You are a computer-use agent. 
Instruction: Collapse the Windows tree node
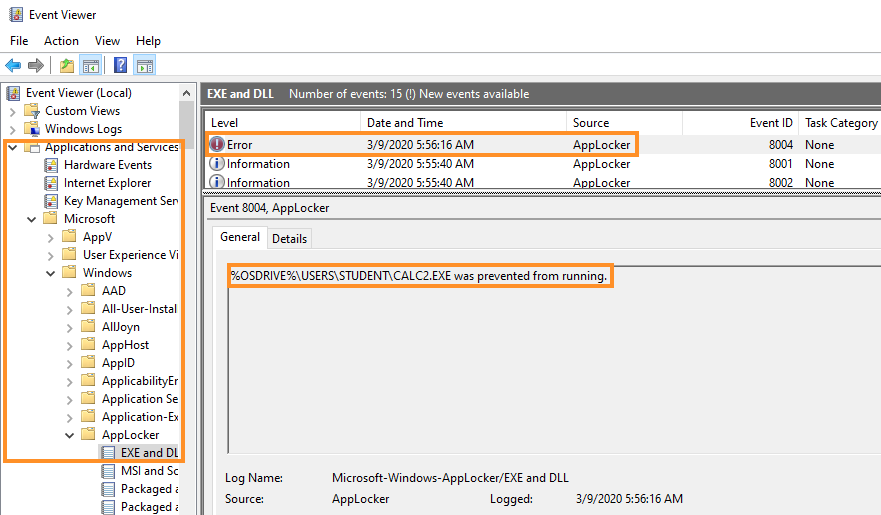point(51,274)
